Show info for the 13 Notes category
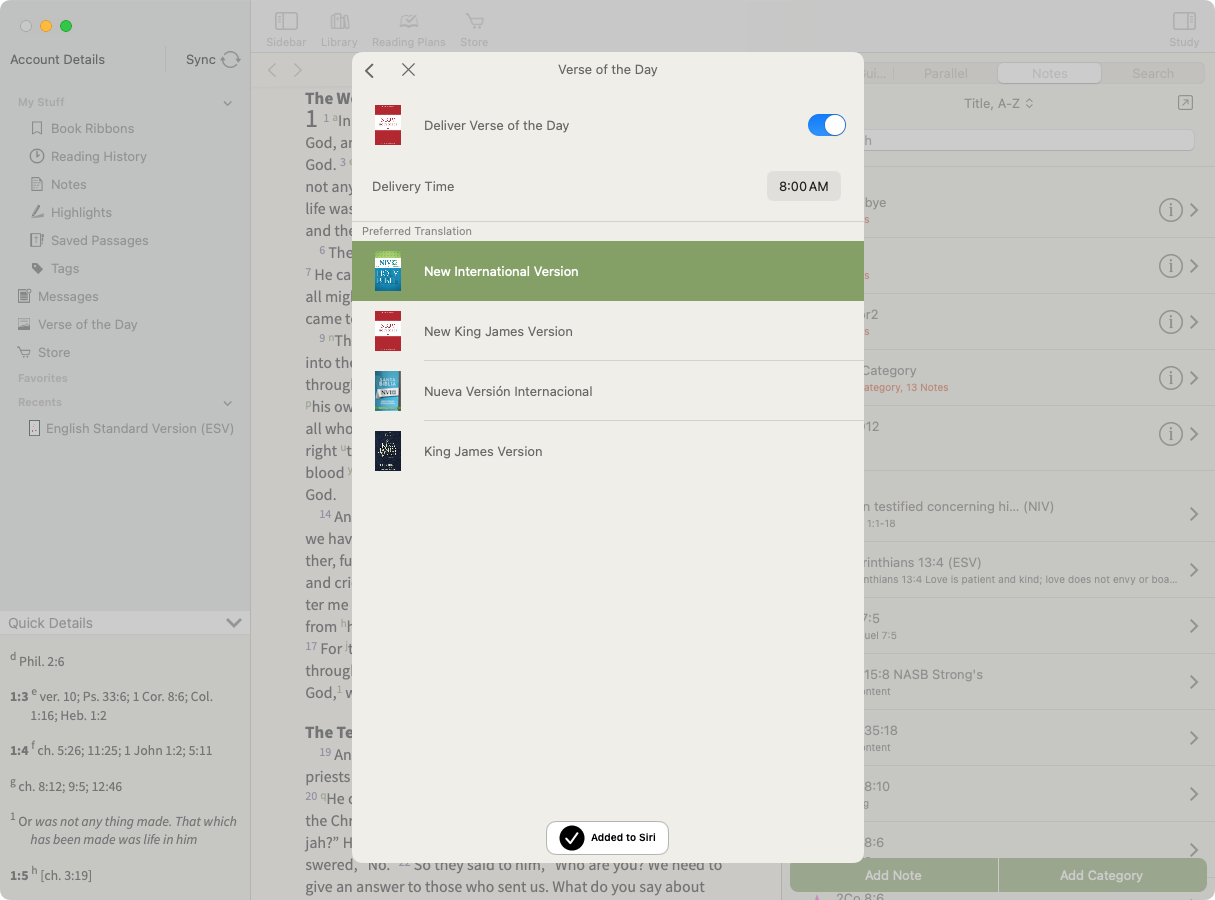 pos(1171,378)
